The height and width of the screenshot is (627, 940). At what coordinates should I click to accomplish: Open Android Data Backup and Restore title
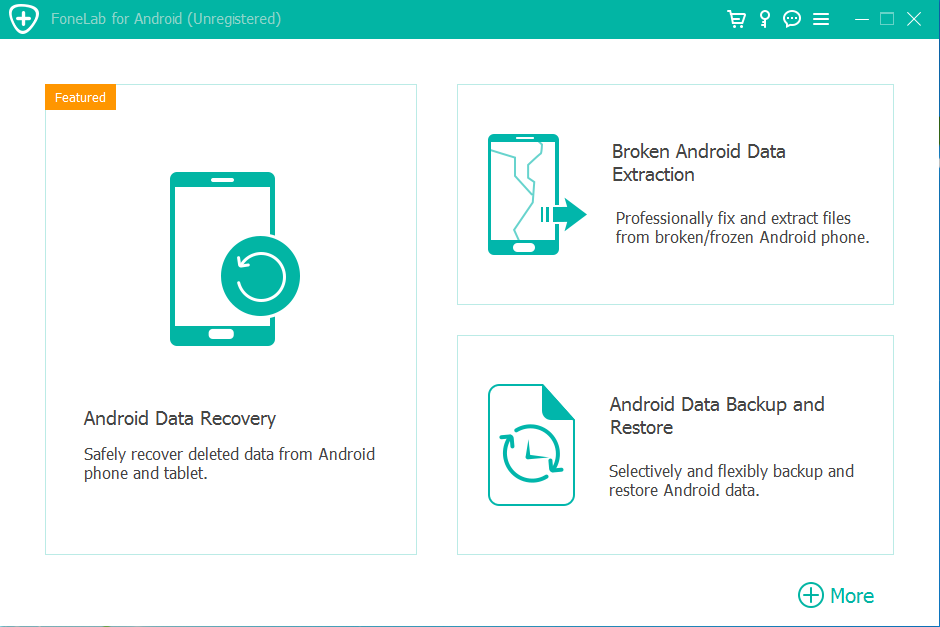716,416
